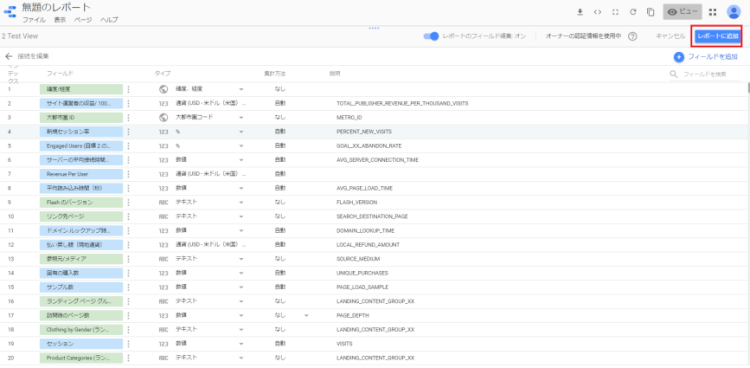Select the Clothing by Gender field chip
This screenshot has height=368, width=750.
click(x=81, y=330)
